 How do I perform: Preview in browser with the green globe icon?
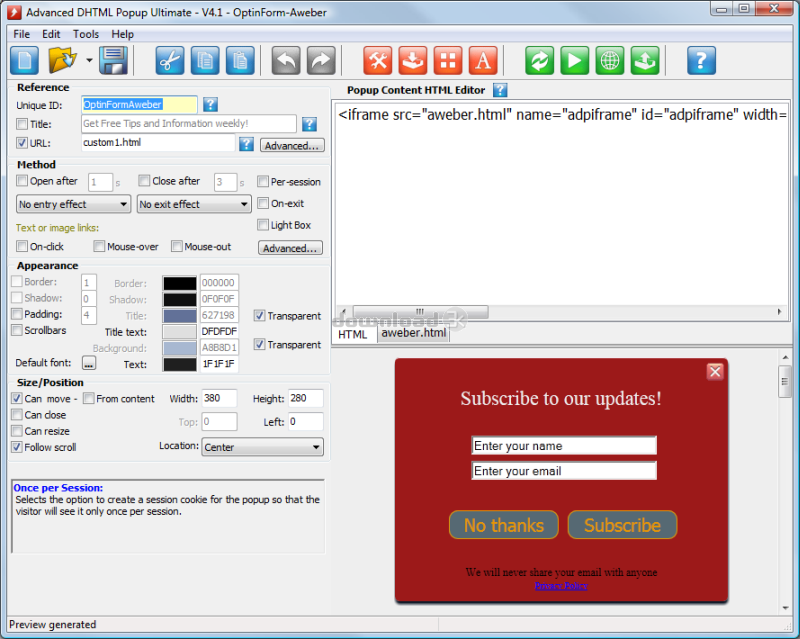click(x=610, y=61)
